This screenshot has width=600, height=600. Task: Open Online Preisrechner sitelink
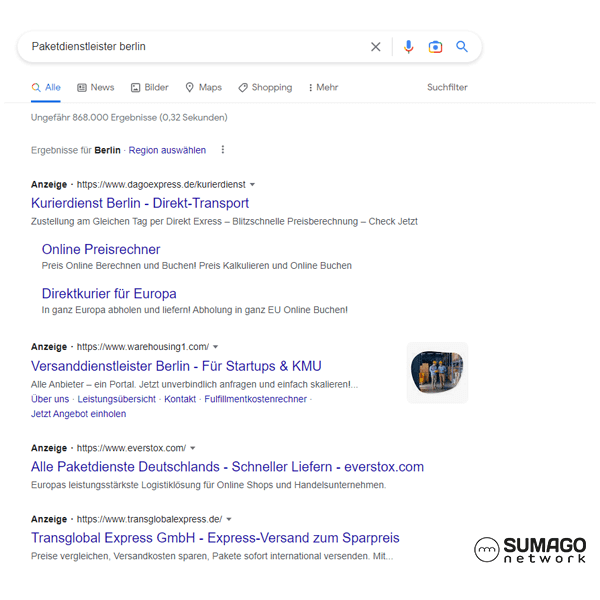click(x=101, y=249)
